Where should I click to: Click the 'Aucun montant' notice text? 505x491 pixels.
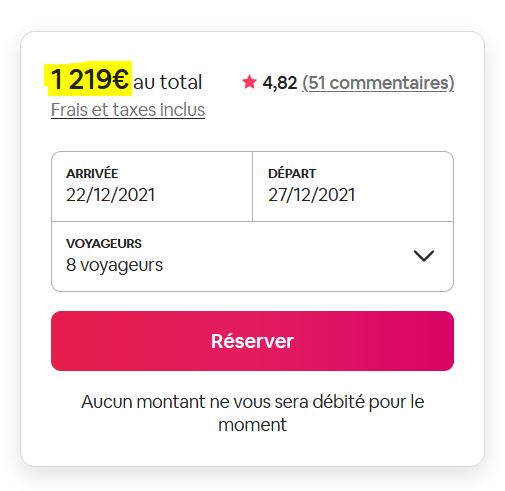click(252, 413)
